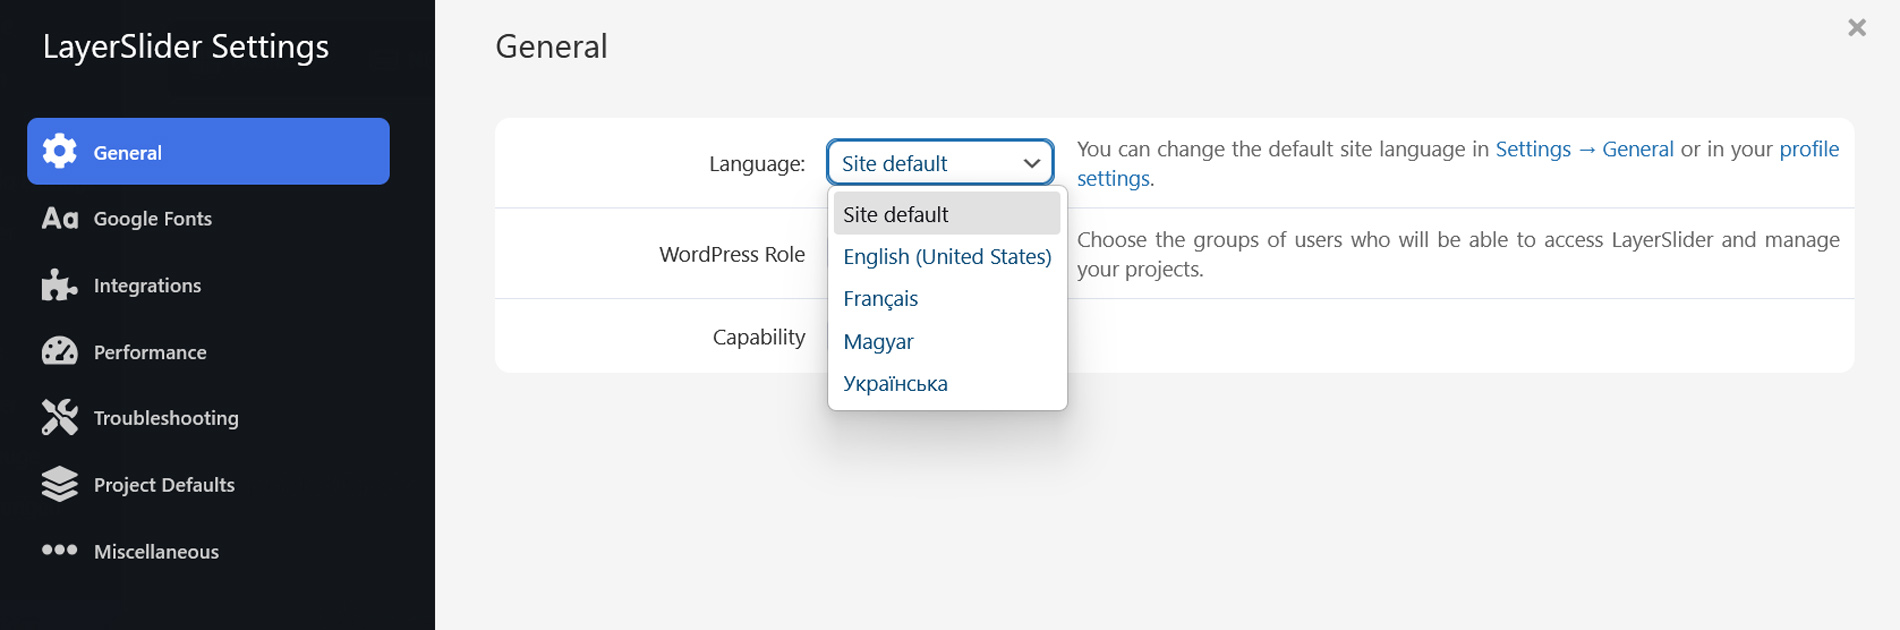The height and width of the screenshot is (630, 1900).
Task: Open the Miscellaneous settings section
Action: coord(156,551)
